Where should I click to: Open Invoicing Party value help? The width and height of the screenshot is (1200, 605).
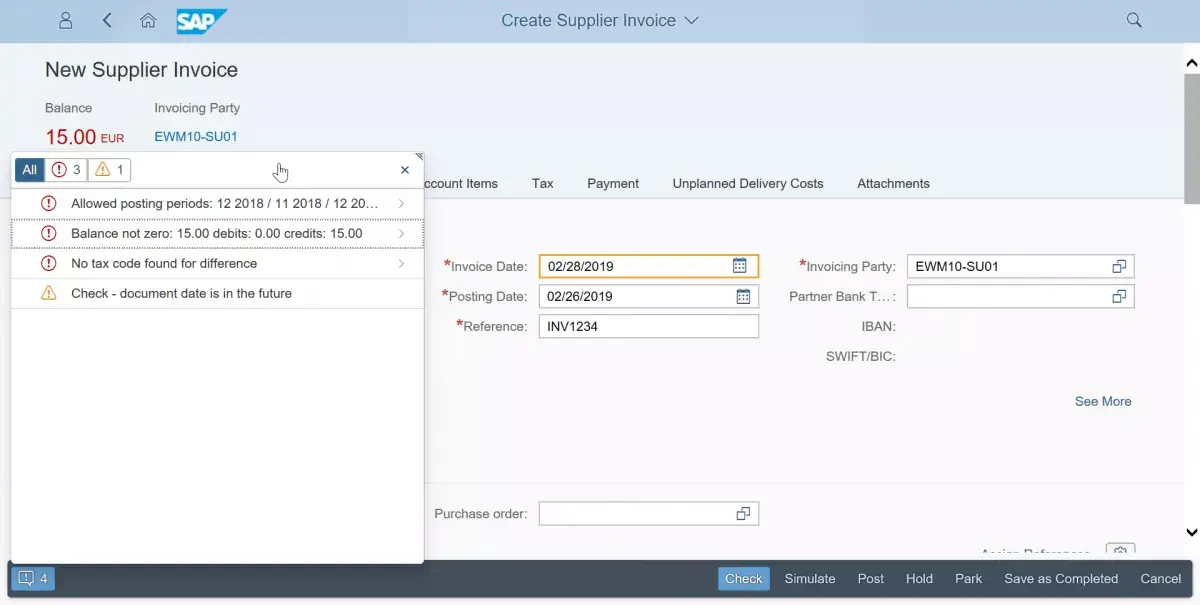[1119, 266]
